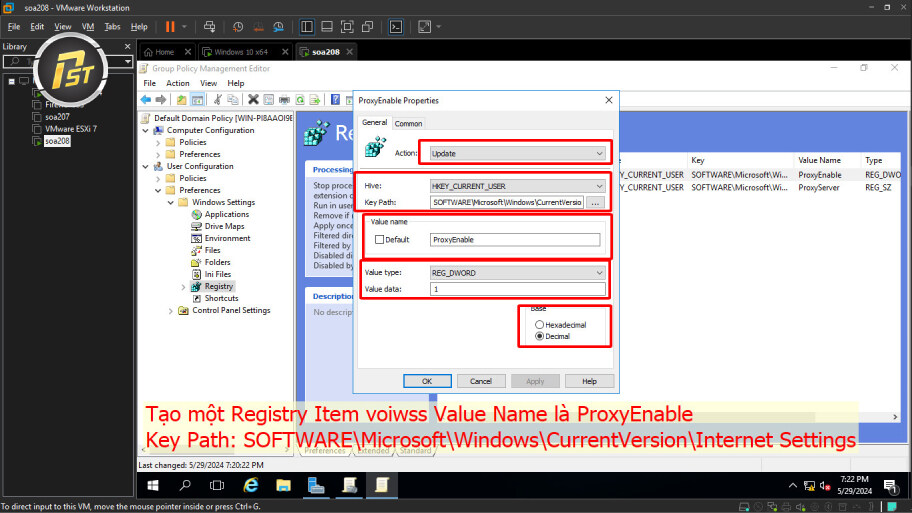Click Value data input field
This screenshot has width=912, height=513.
(518, 289)
